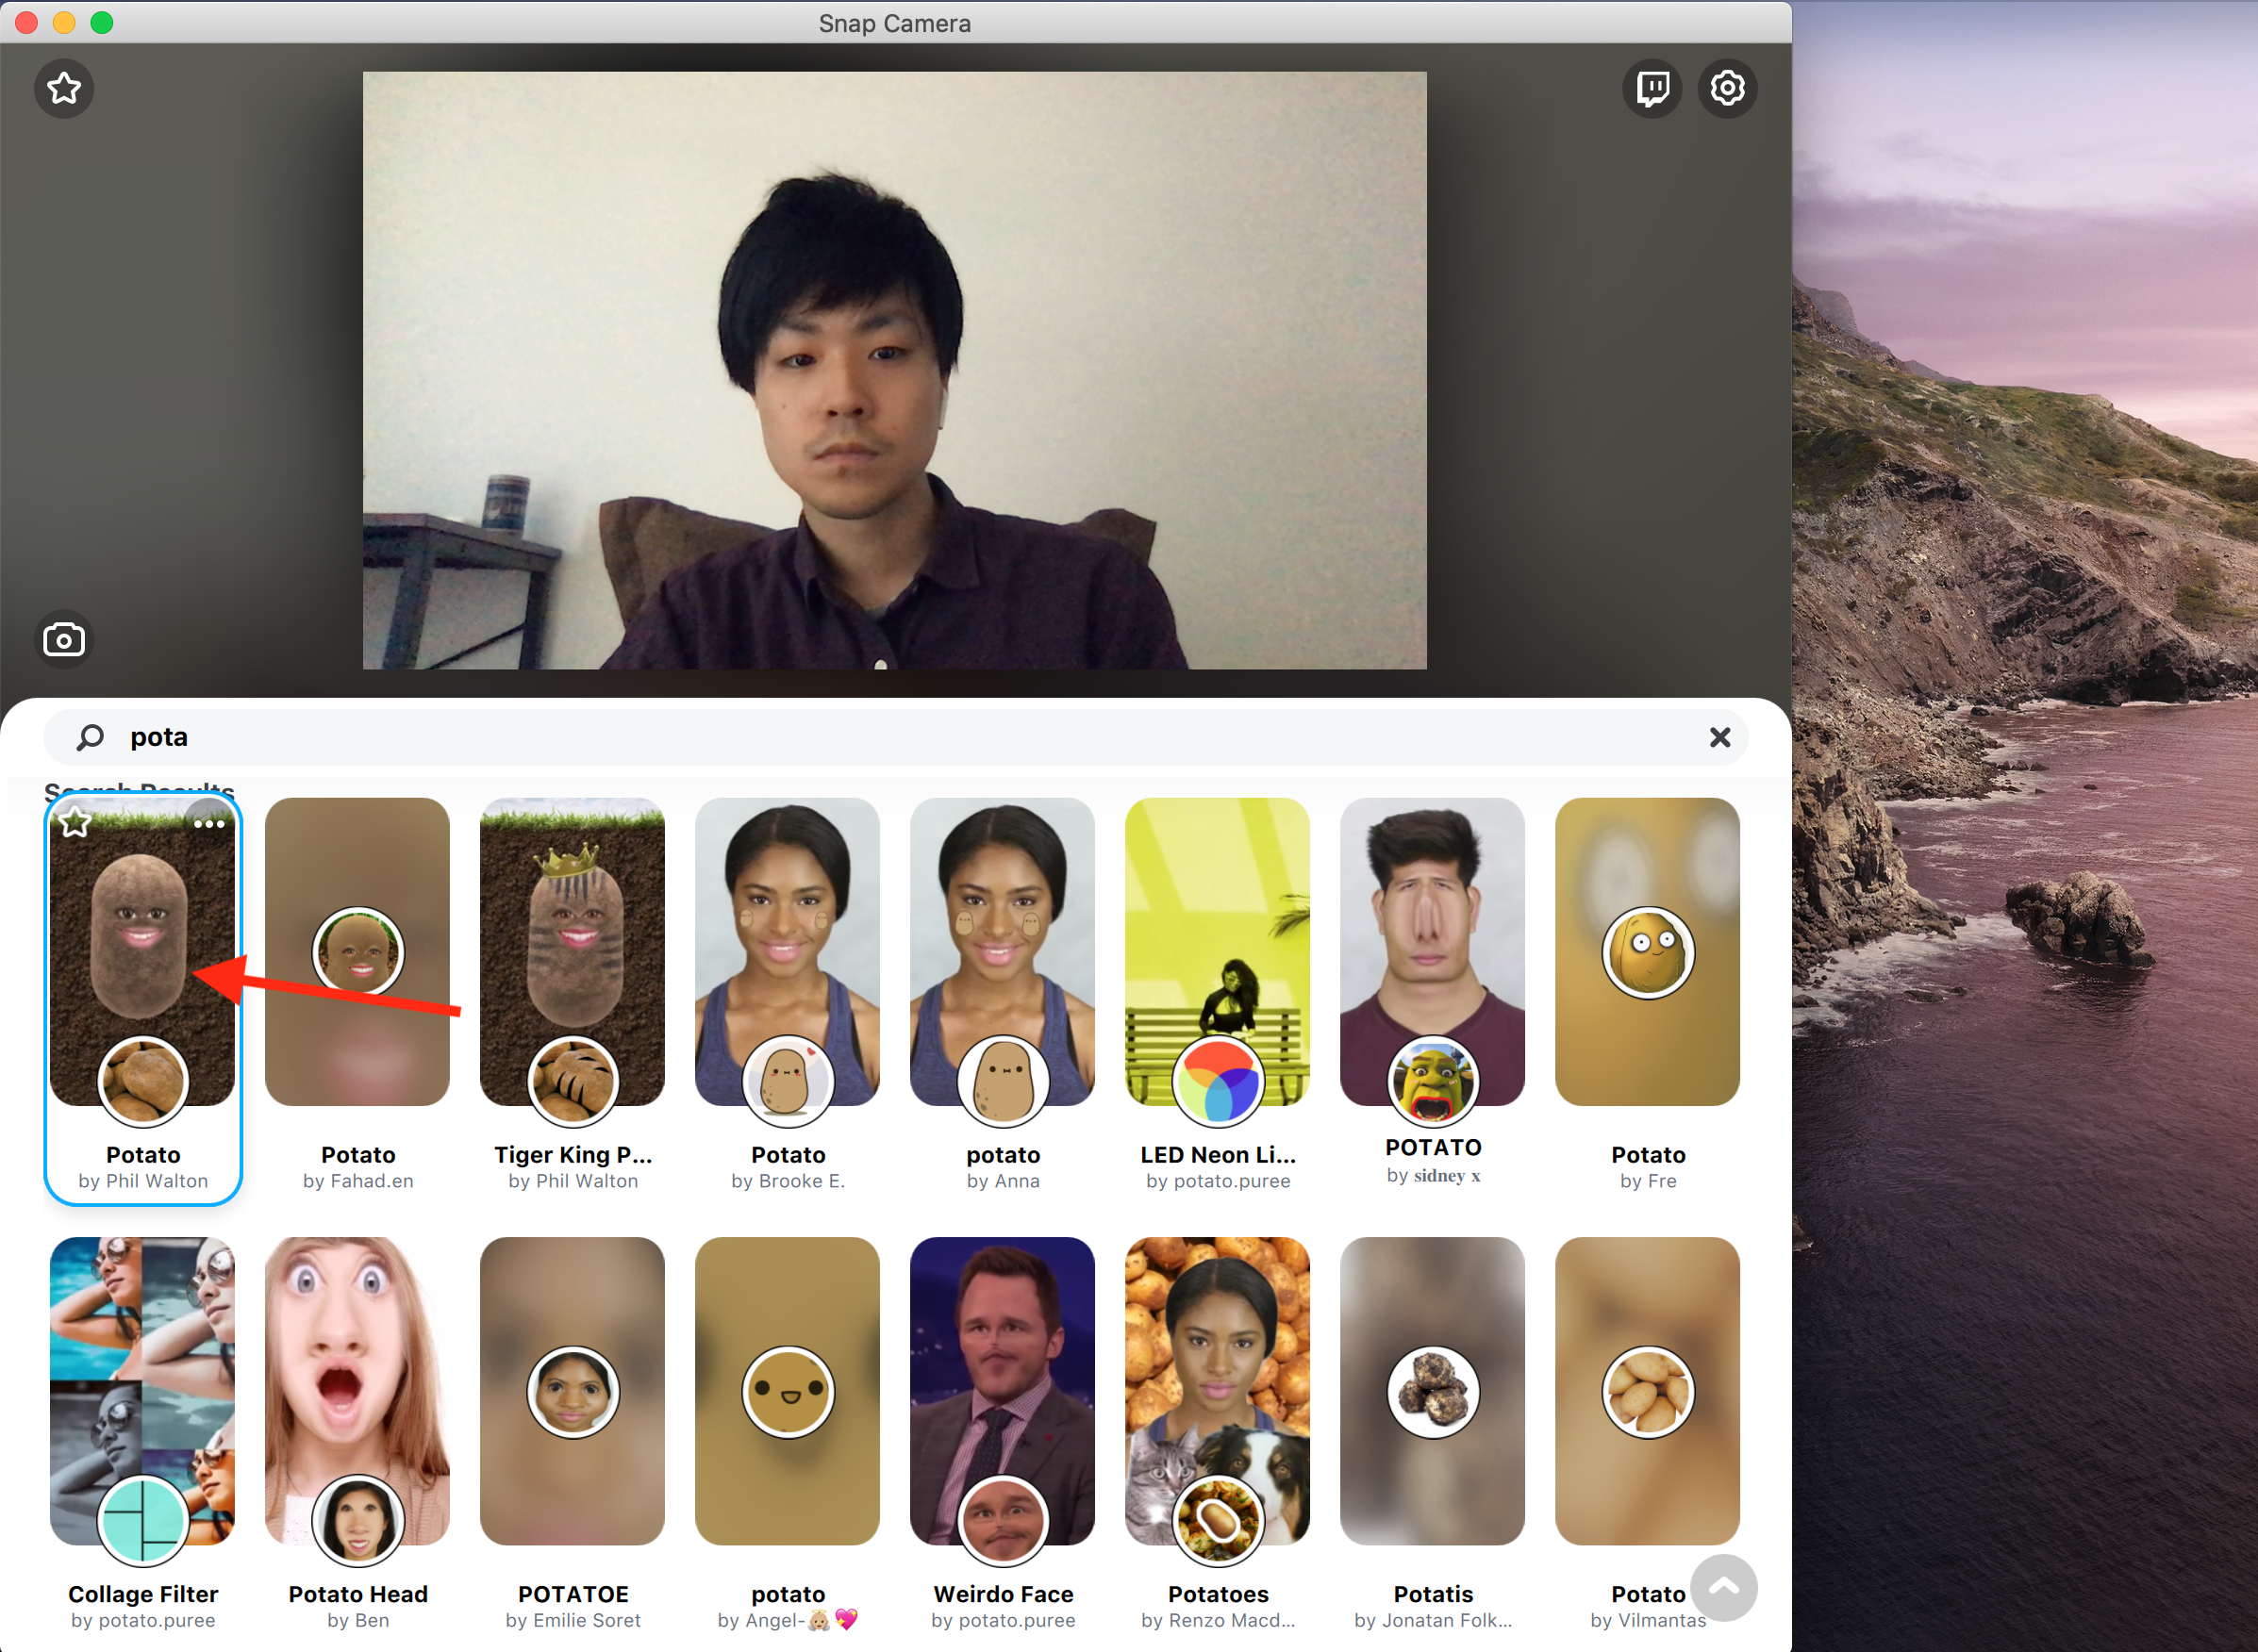Click the Potato Head lens by Ben
The height and width of the screenshot is (1652, 2258).
357,1390
